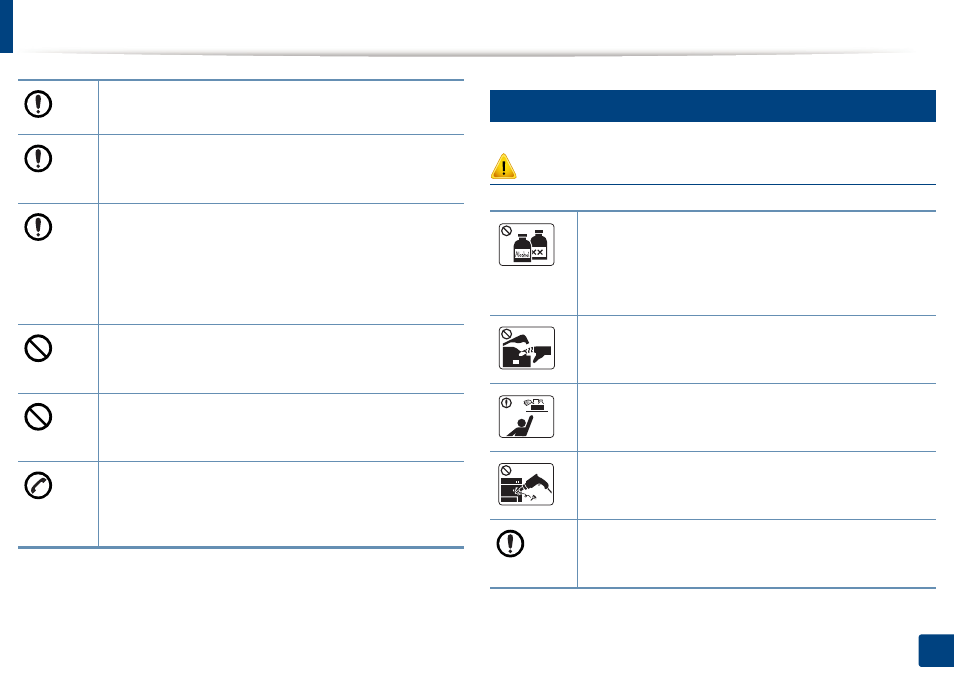Click the empty text cell beside the child pictogram
Image resolution: width=954 pixels, height=674 pixels.
[x=756, y=417]
